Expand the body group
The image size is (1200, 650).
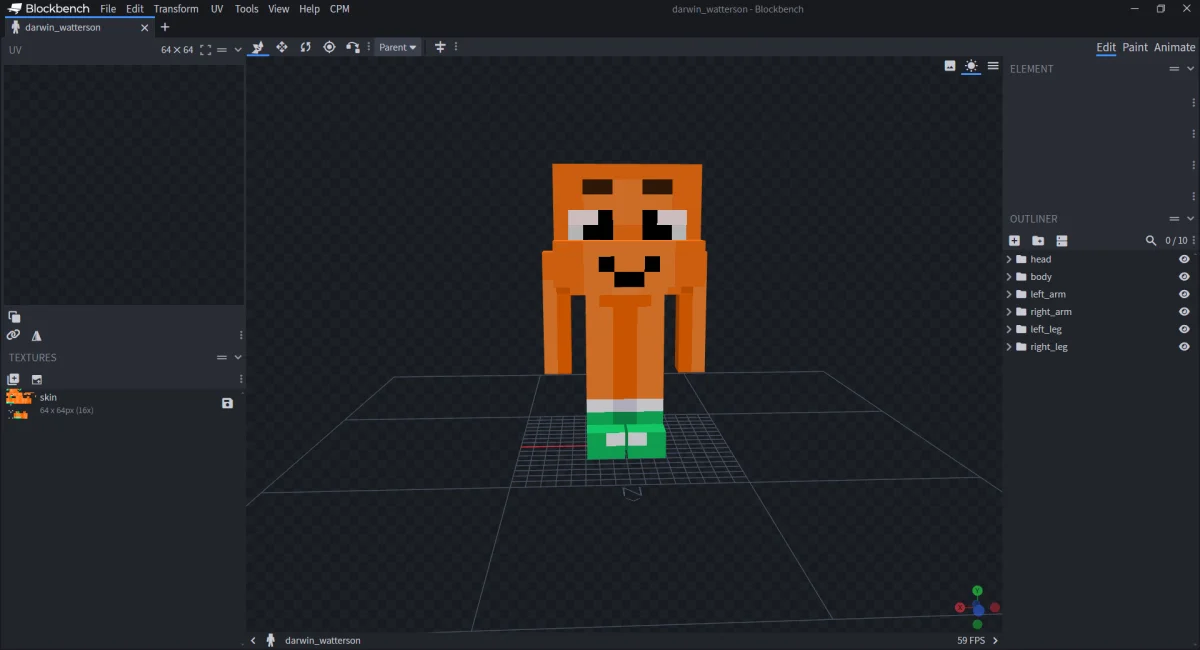click(x=1009, y=277)
